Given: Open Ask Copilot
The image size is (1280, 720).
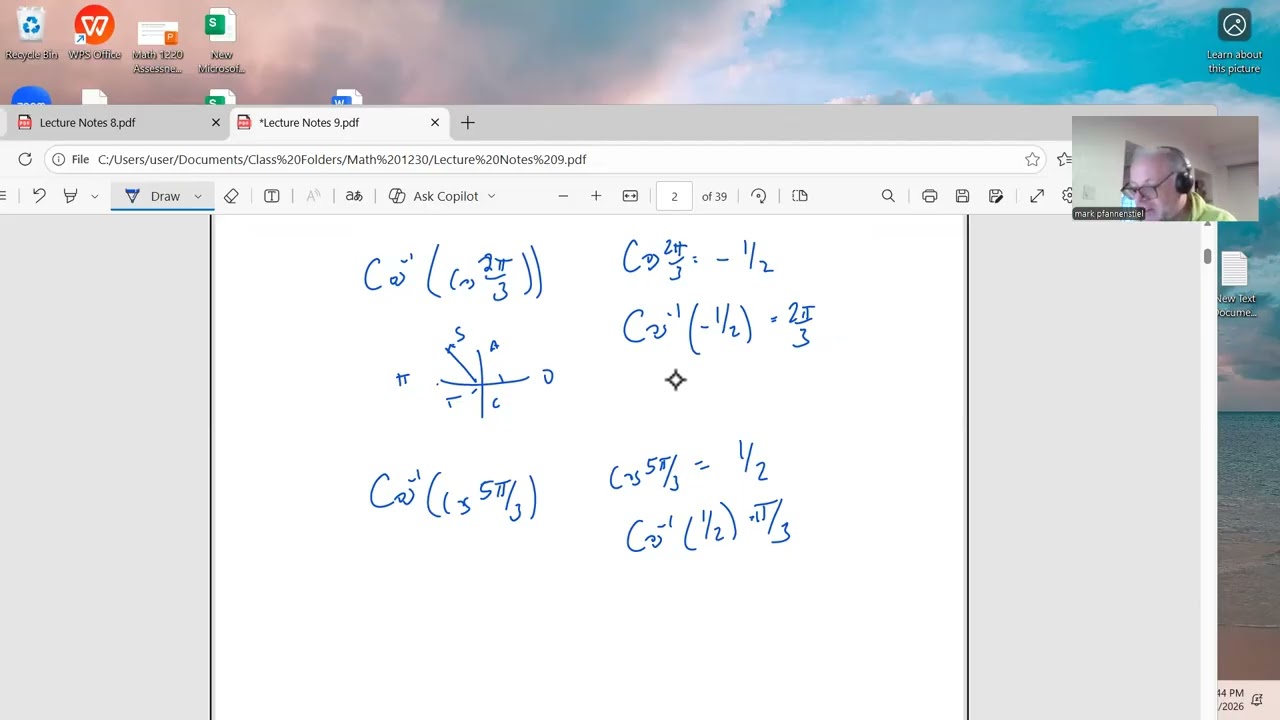Looking at the screenshot, I should click(x=434, y=196).
